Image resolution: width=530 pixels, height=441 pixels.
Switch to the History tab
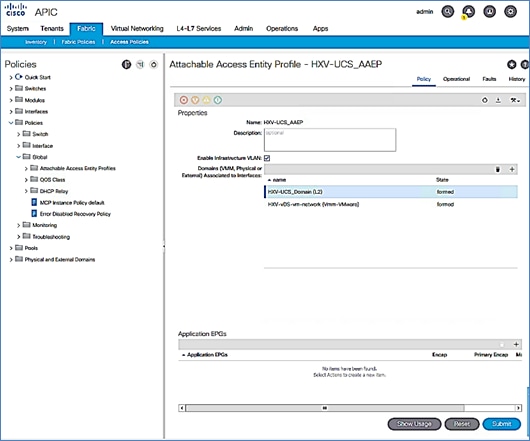[517, 79]
